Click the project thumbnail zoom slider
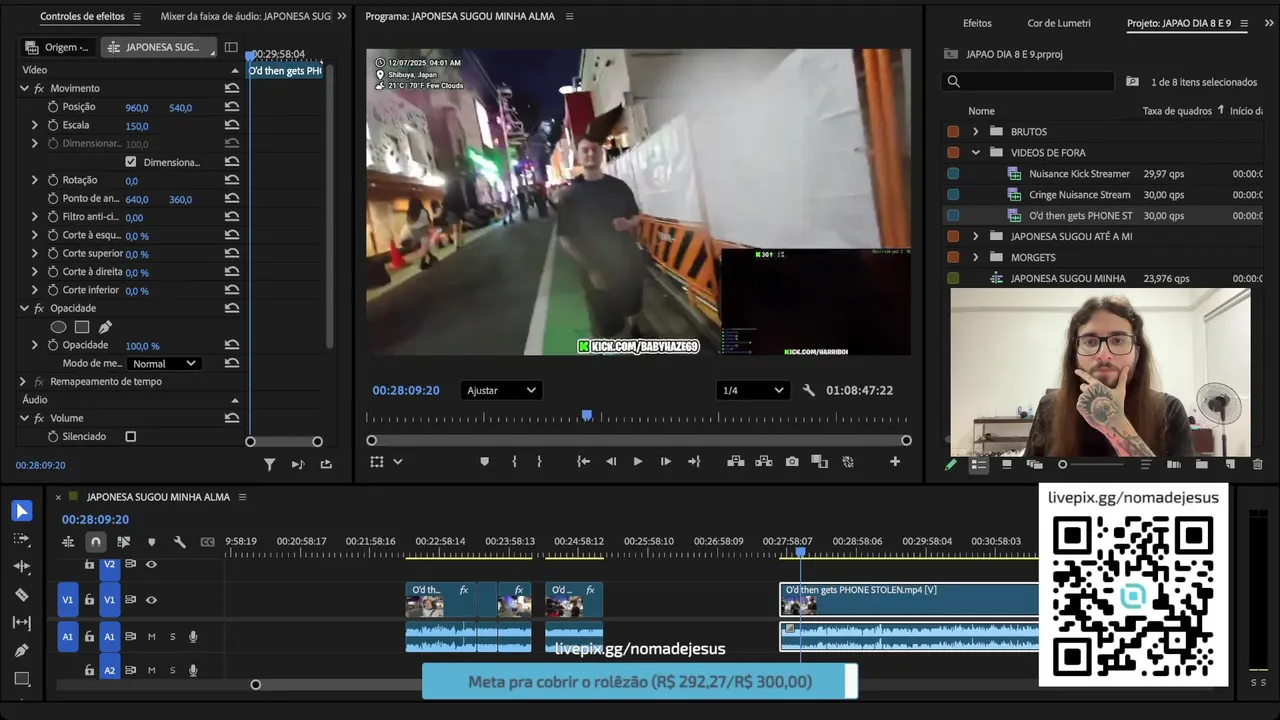This screenshot has width=1280, height=720. 1062,464
